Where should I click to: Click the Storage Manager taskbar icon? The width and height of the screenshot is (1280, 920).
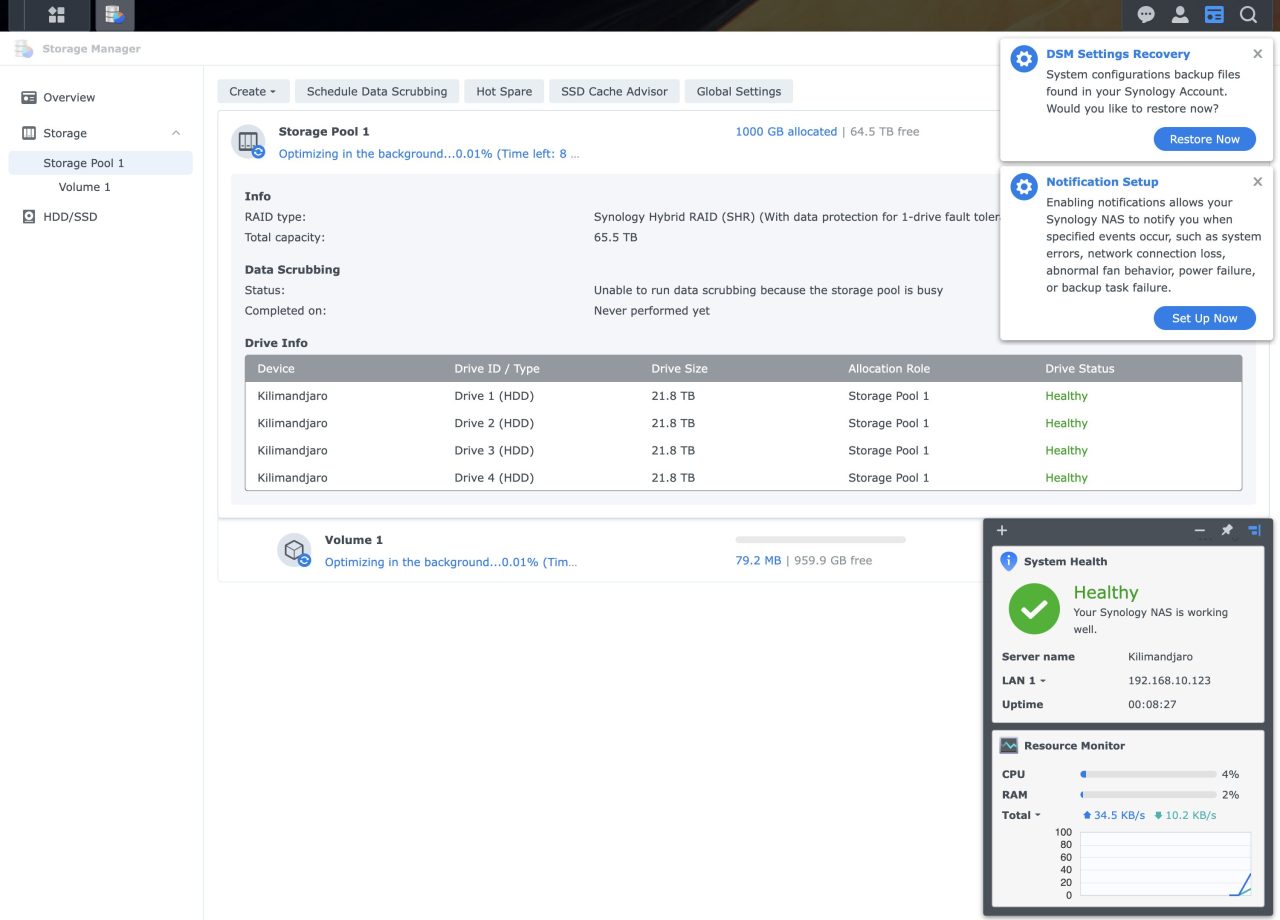[x=115, y=15]
